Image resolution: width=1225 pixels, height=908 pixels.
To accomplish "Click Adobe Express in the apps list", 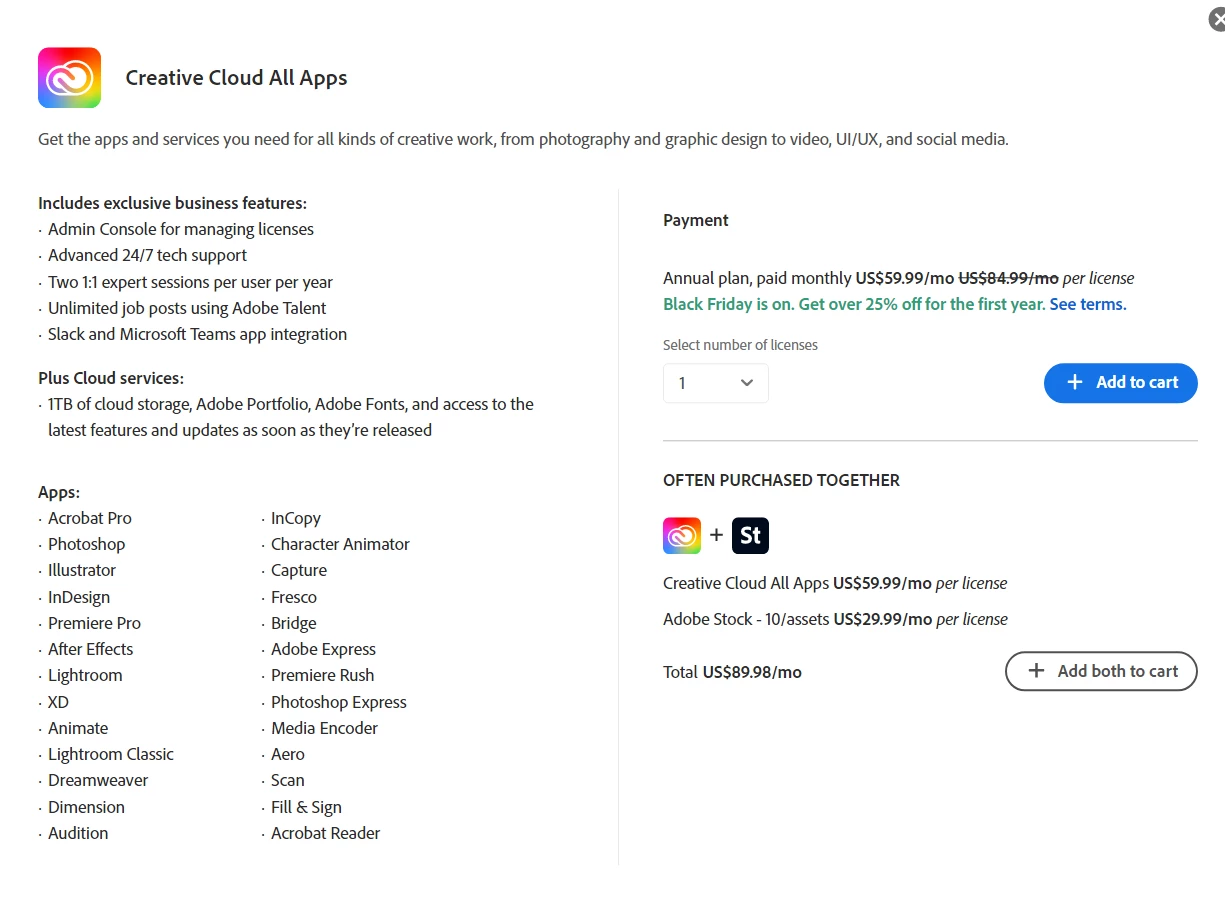I will point(323,649).
